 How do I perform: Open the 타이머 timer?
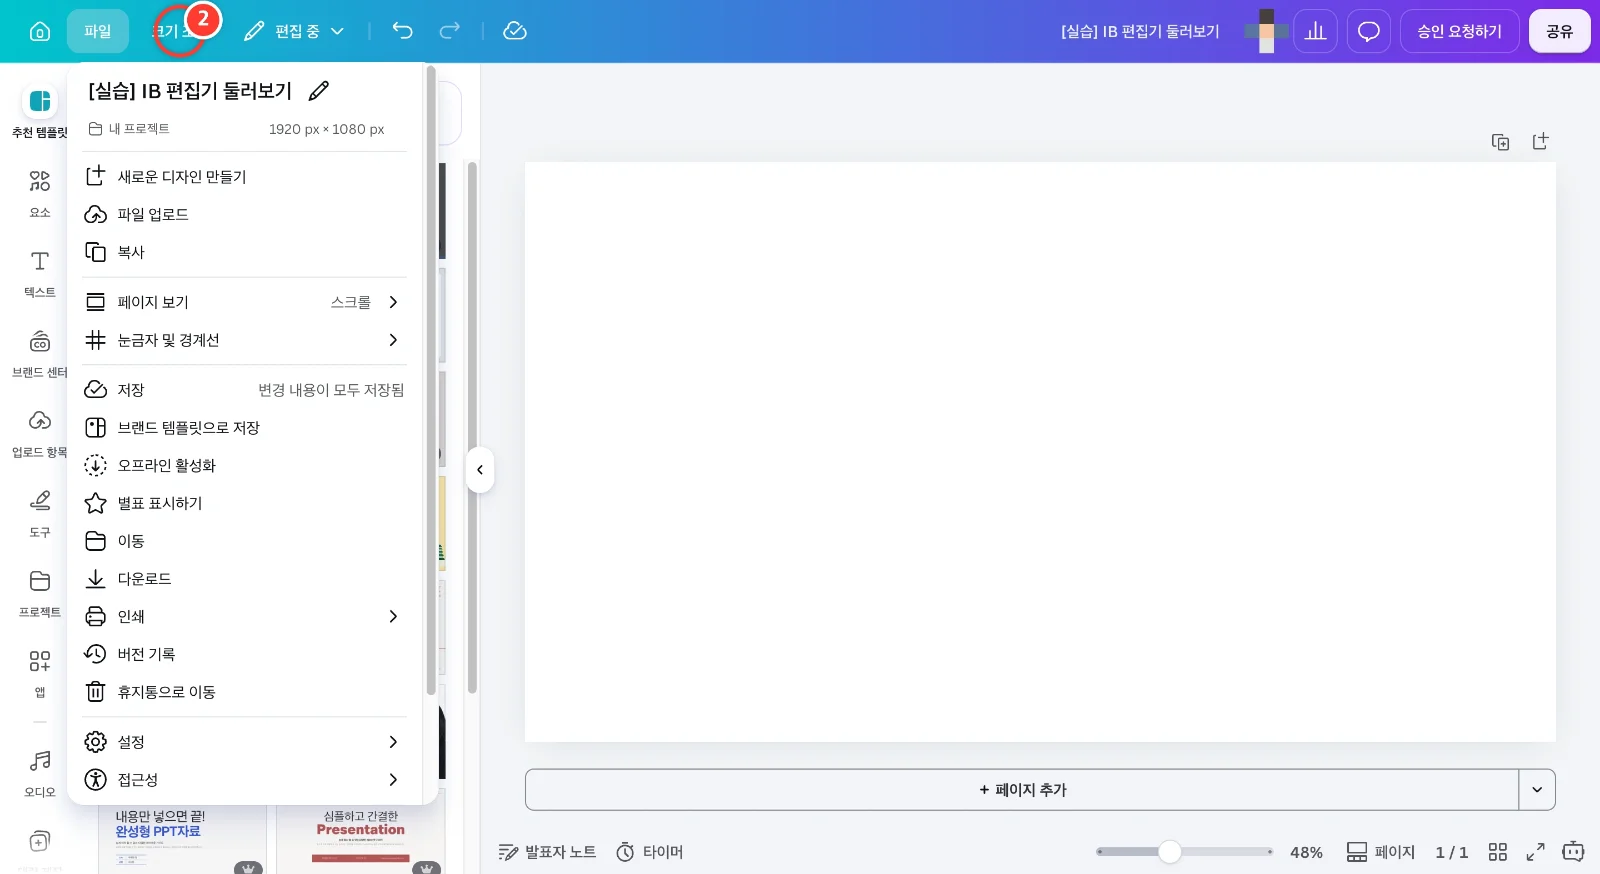650,852
